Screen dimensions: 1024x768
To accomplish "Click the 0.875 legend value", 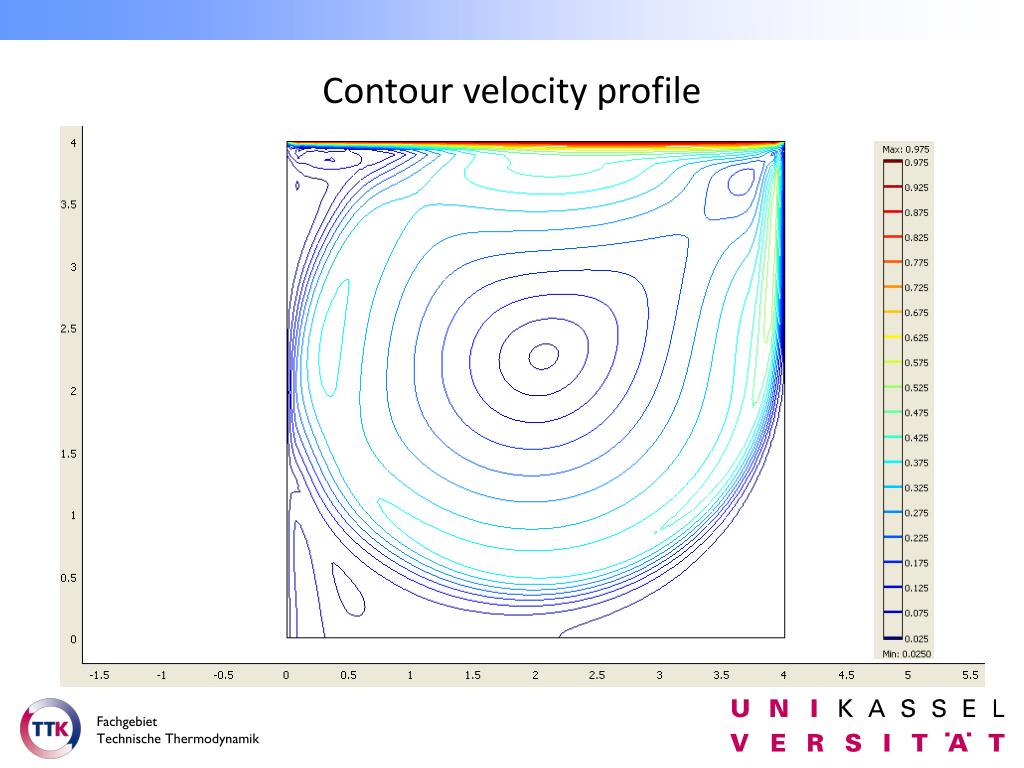I will [x=916, y=213].
